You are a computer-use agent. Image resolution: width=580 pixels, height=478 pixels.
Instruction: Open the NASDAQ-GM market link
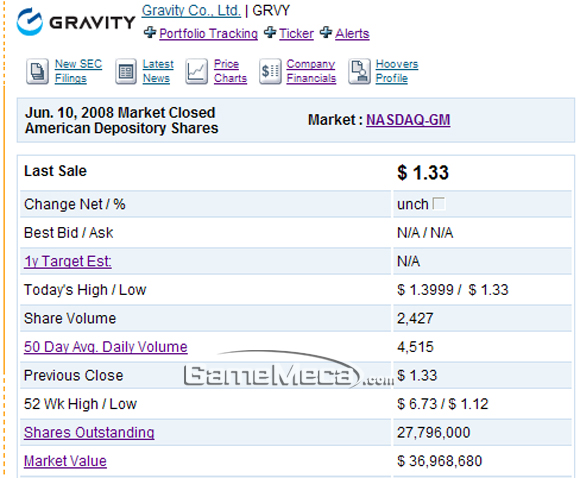click(x=408, y=120)
